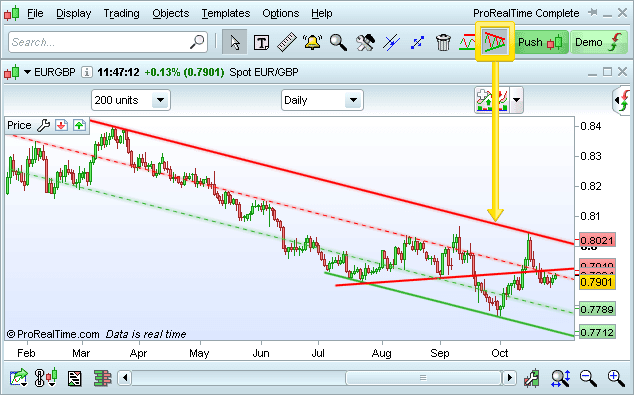Image resolution: width=634 pixels, height=395 pixels.
Task: Toggle the cursor pointer mode
Action: [x=235, y=42]
